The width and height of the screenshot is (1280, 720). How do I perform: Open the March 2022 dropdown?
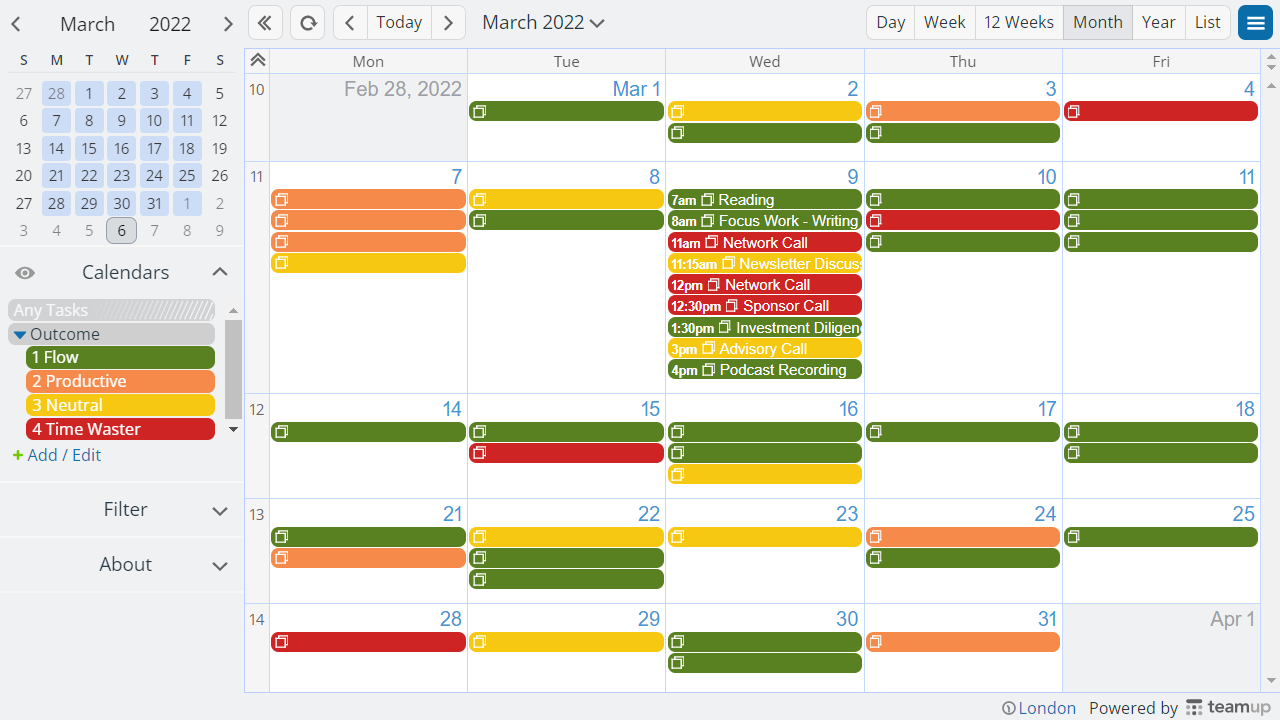click(x=543, y=22)
